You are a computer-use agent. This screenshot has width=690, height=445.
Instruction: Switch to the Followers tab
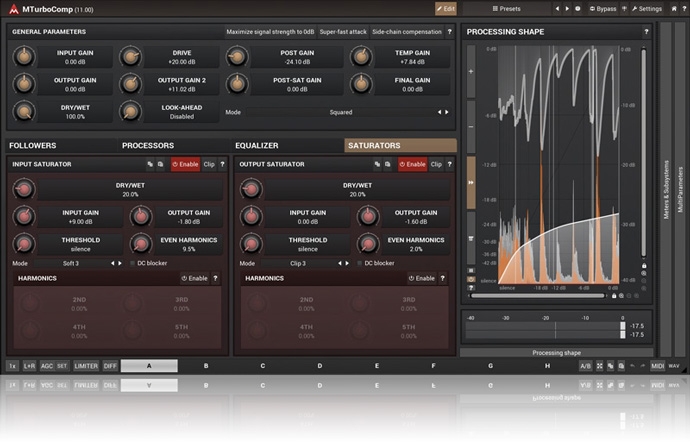pos(33,146)
